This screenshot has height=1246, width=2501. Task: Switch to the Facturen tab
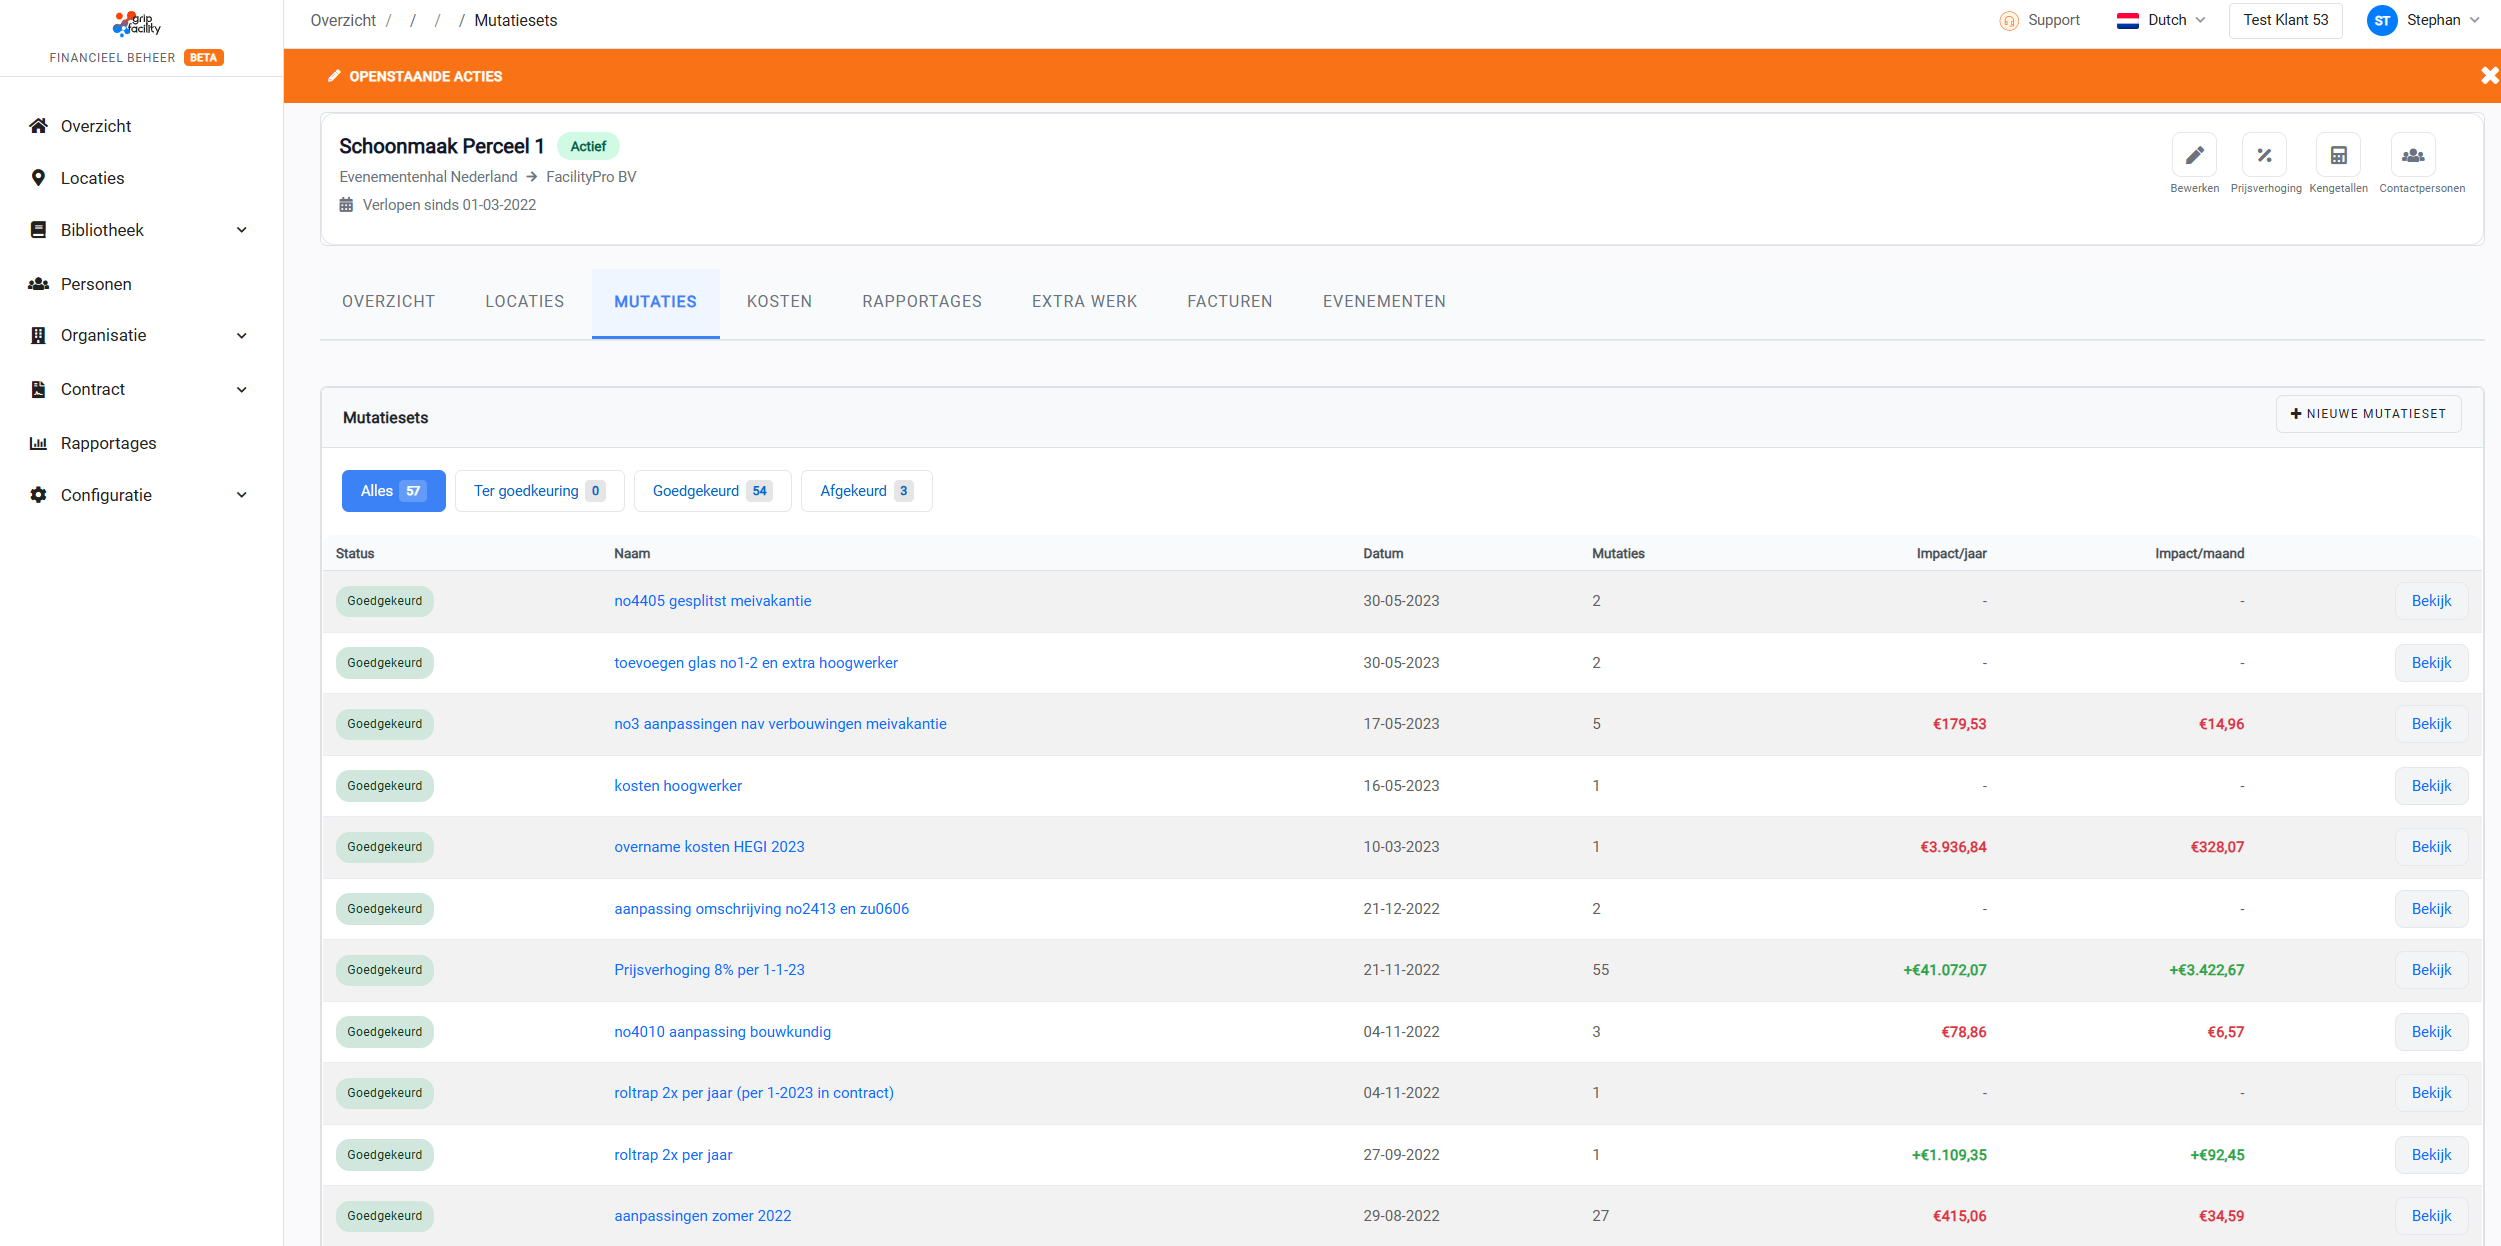pos(1229,302)
